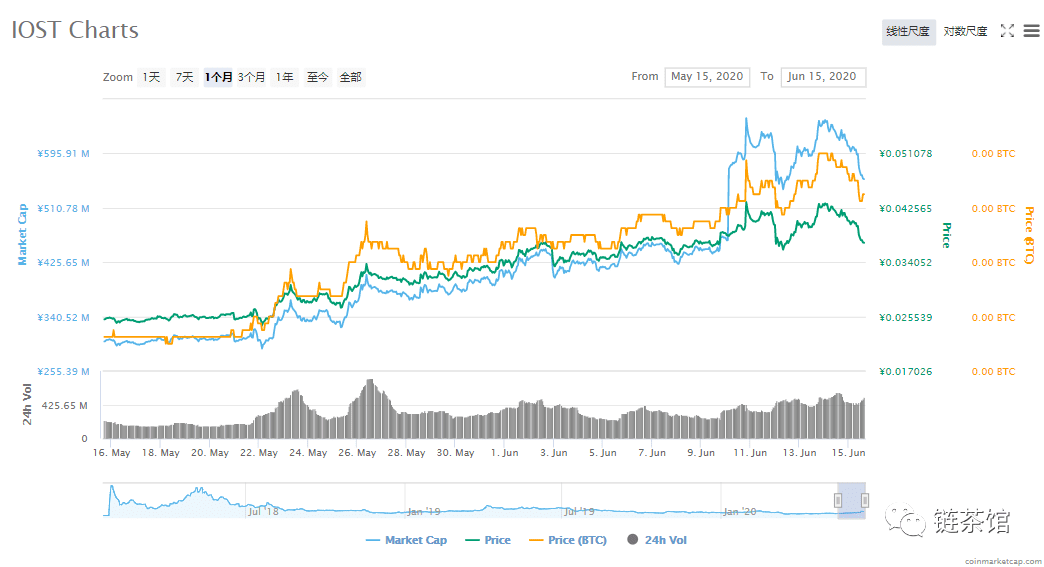This screenshot has height=567, width=1044.
Task: Set zoom to 1天
Action: click(x=151, y=77)
